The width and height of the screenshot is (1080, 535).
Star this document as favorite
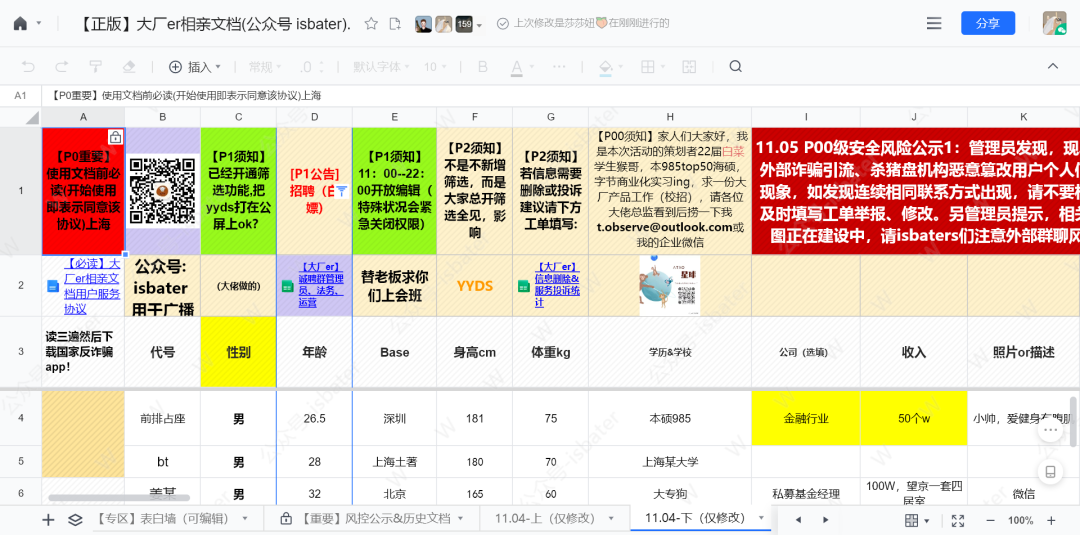tap(371, 23)
